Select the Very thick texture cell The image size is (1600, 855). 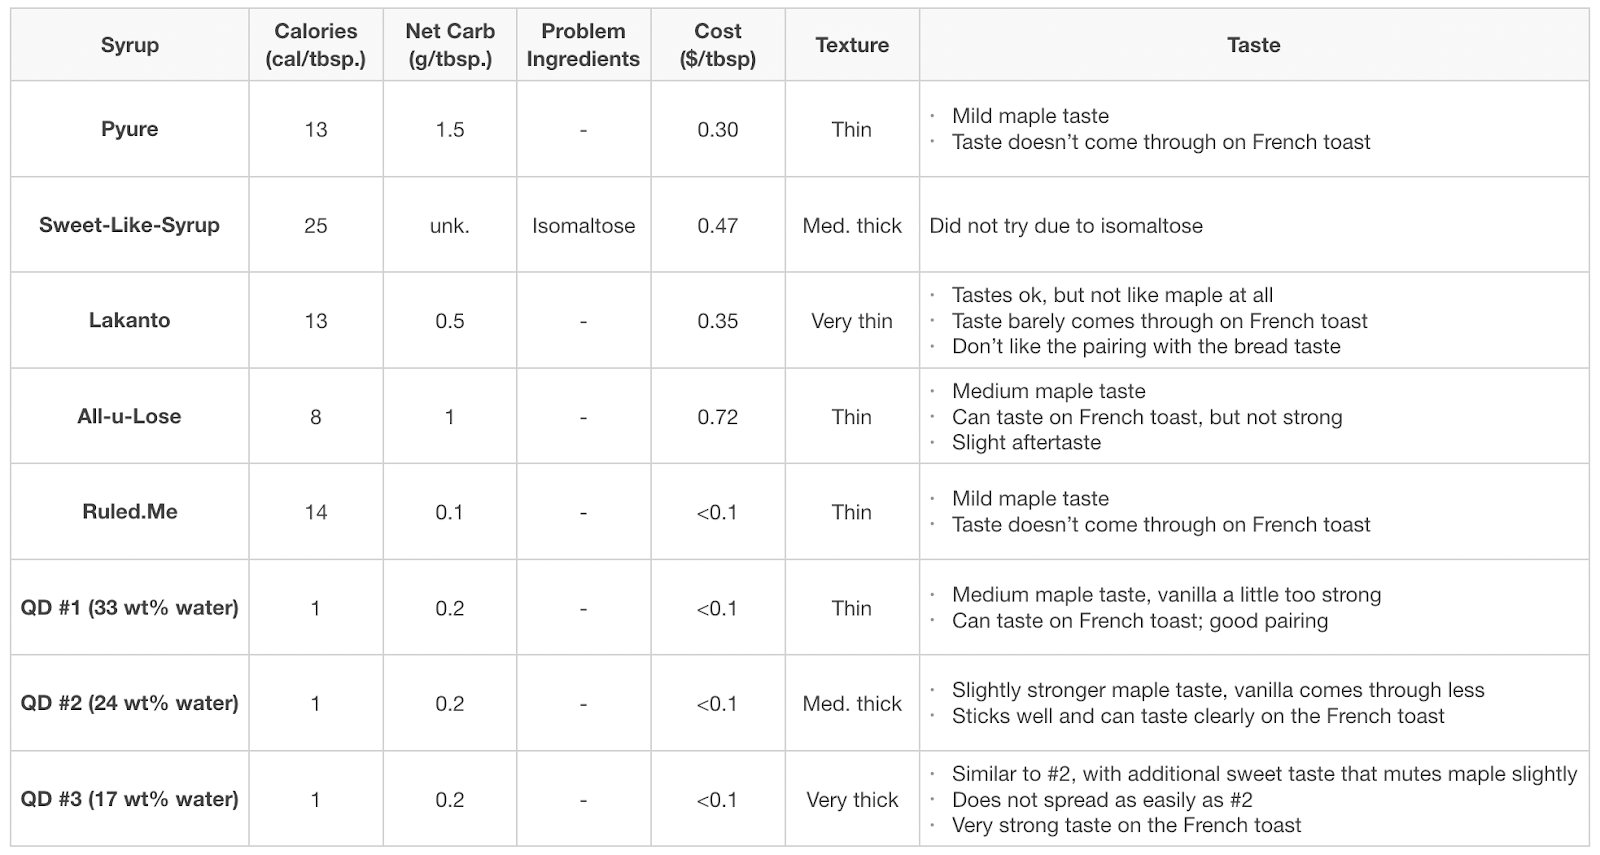click(851, 799)
